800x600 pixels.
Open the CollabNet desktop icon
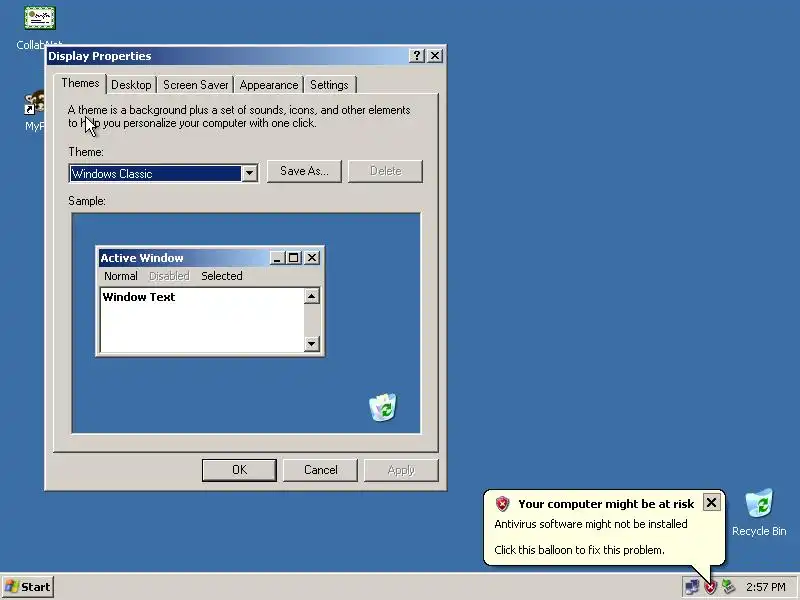coord(39,18)
